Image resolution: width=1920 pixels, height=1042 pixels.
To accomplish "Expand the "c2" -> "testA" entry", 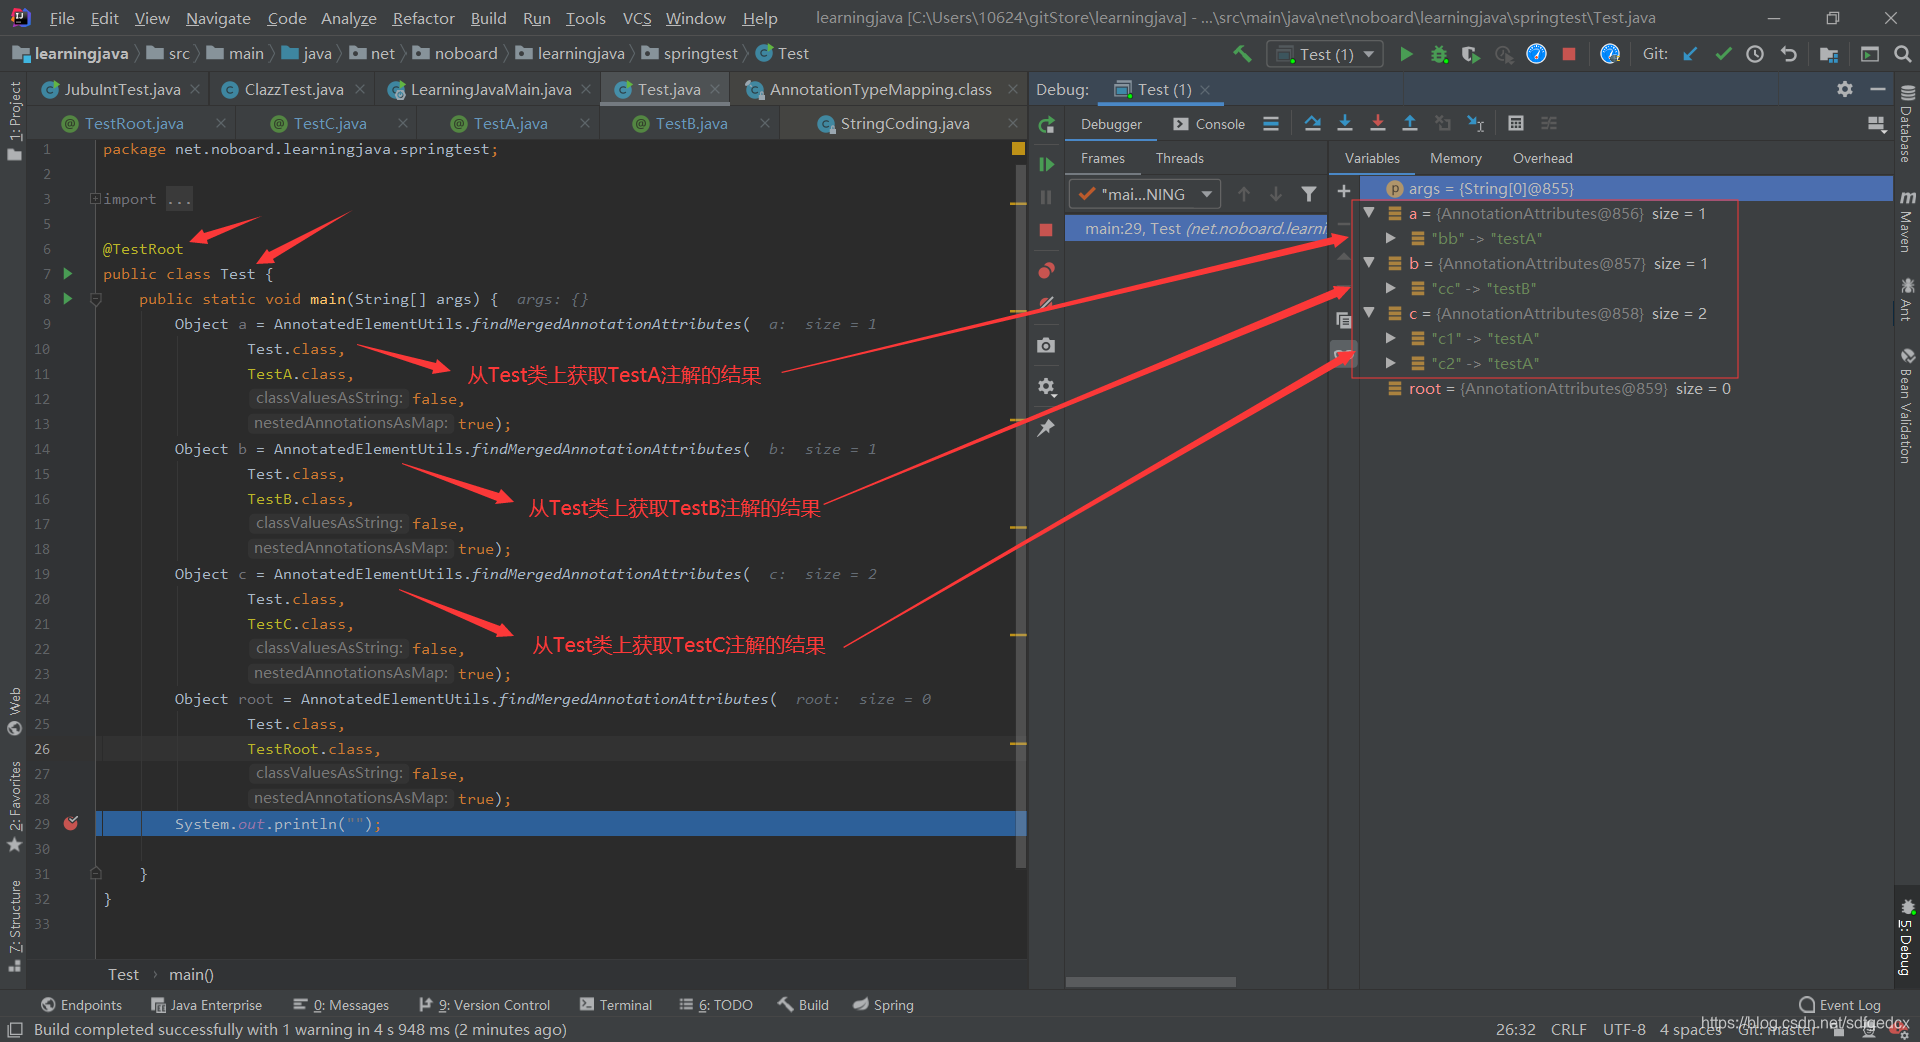I will 1391,363.
